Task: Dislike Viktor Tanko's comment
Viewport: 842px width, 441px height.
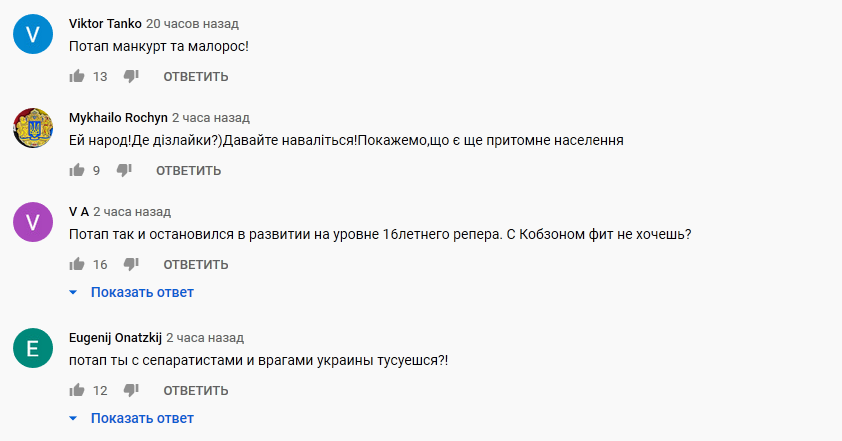Action: click(131, 76)
